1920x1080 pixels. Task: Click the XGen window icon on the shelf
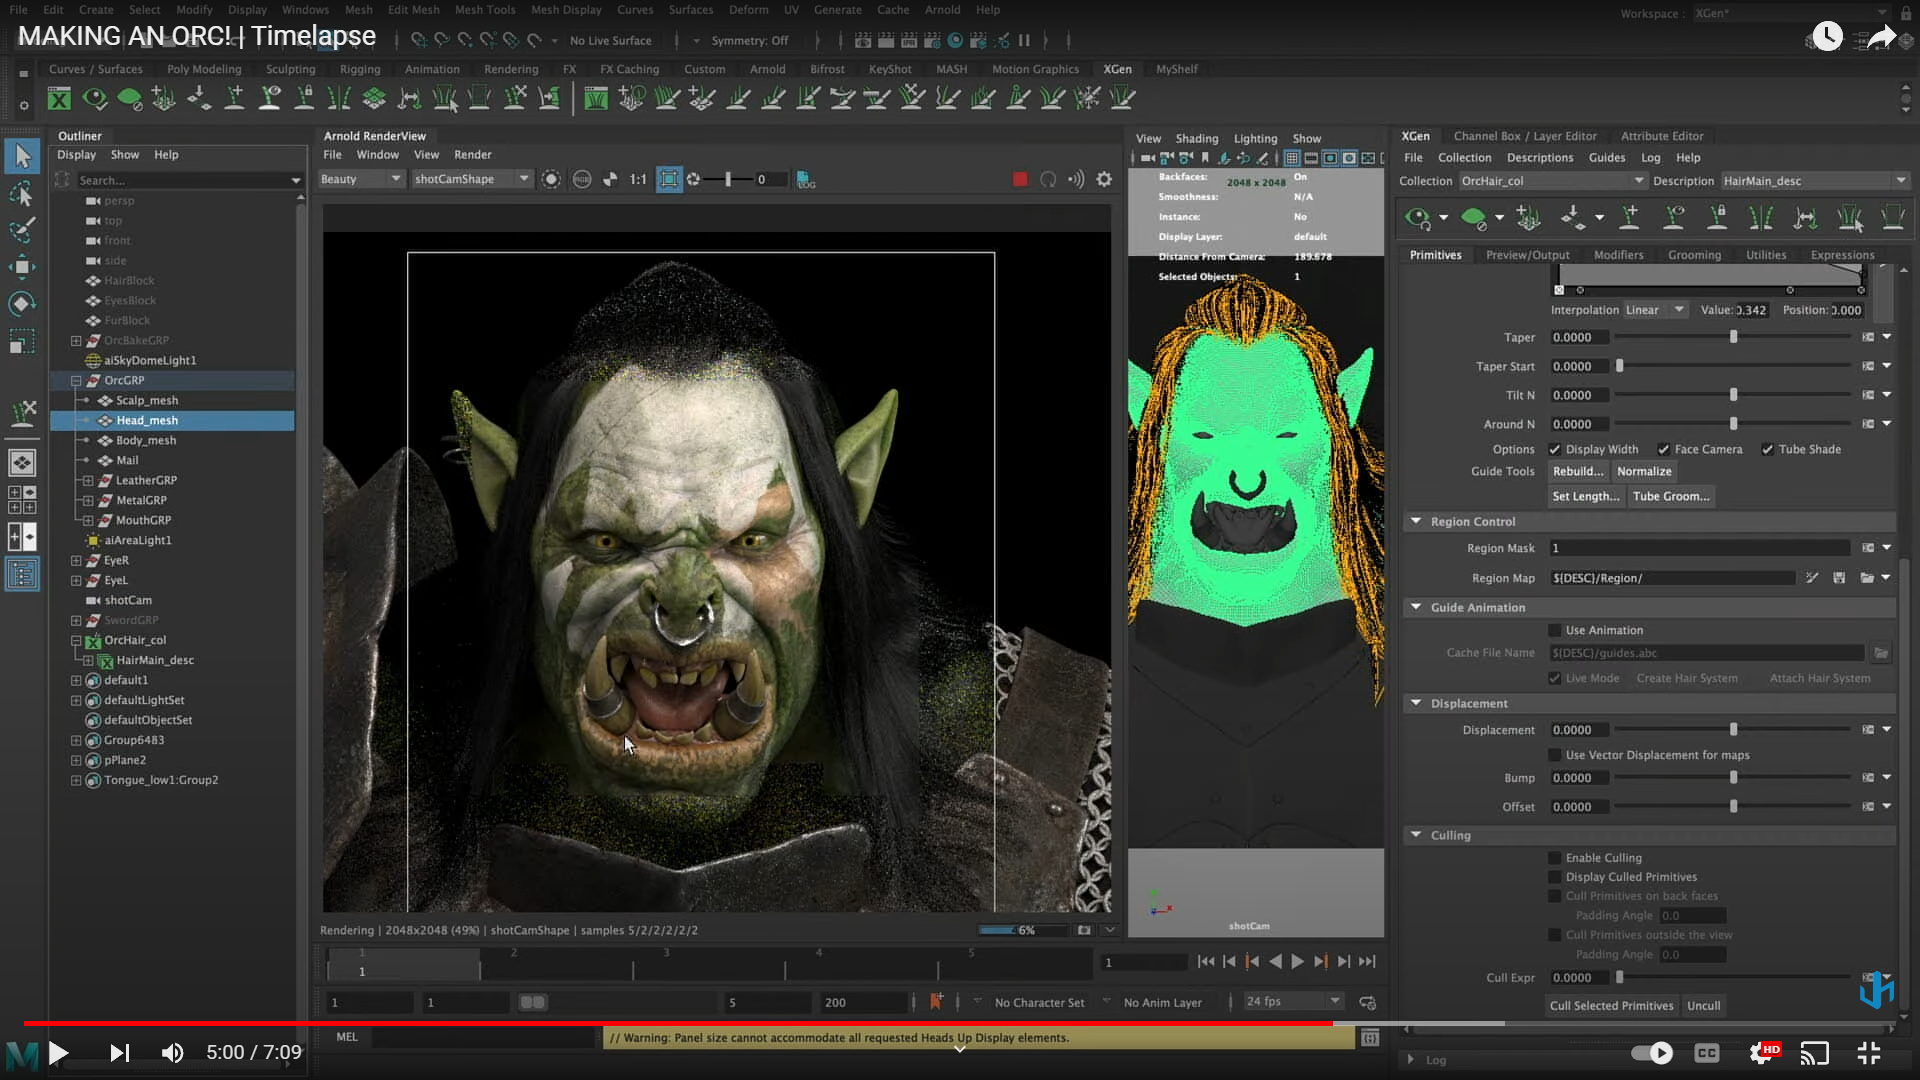[60, 98]
